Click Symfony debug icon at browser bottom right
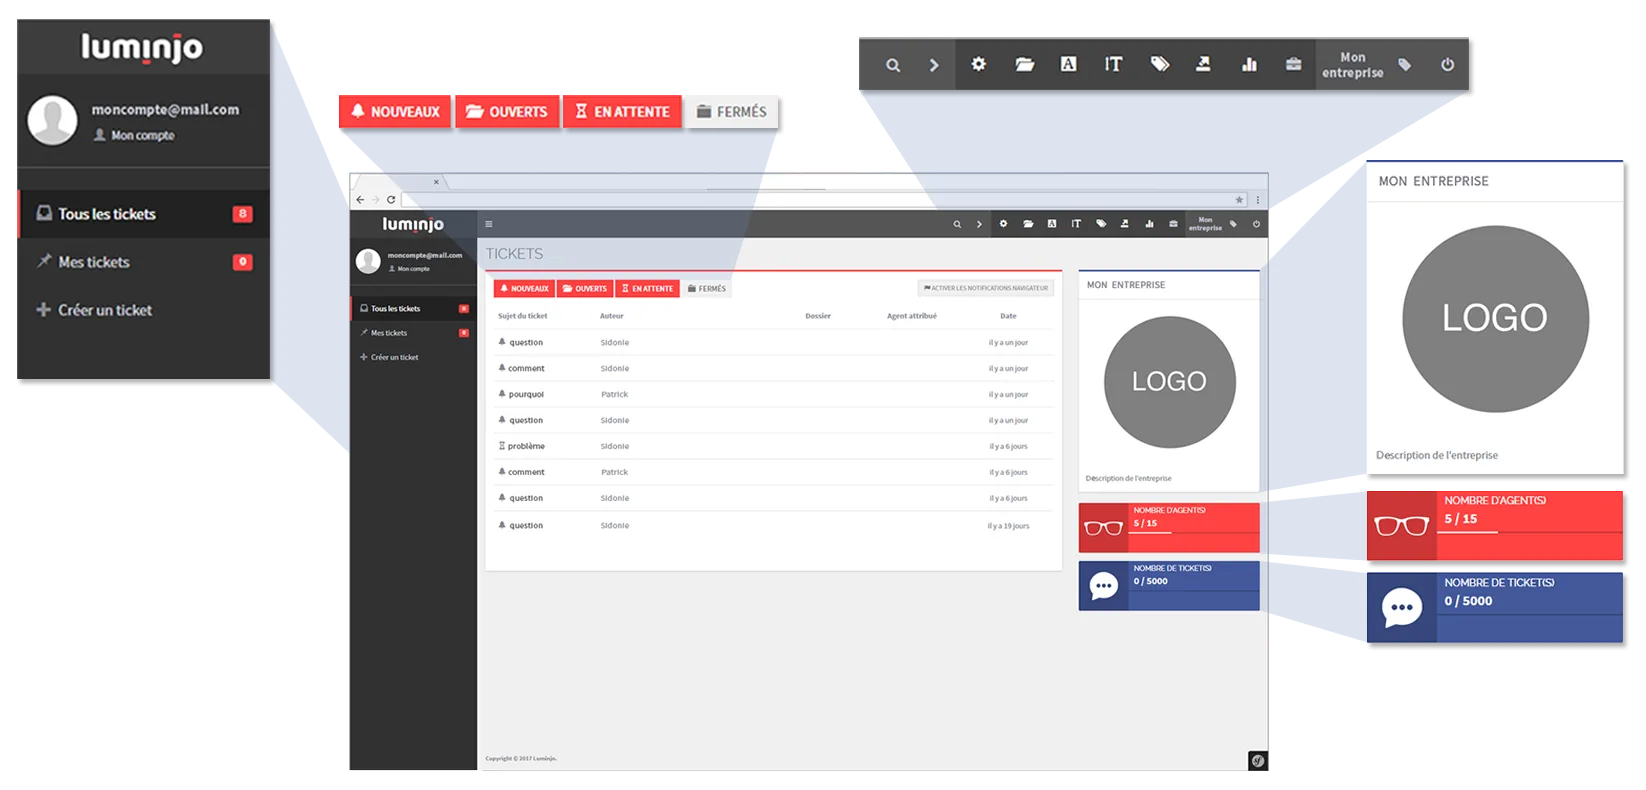 1258,761
